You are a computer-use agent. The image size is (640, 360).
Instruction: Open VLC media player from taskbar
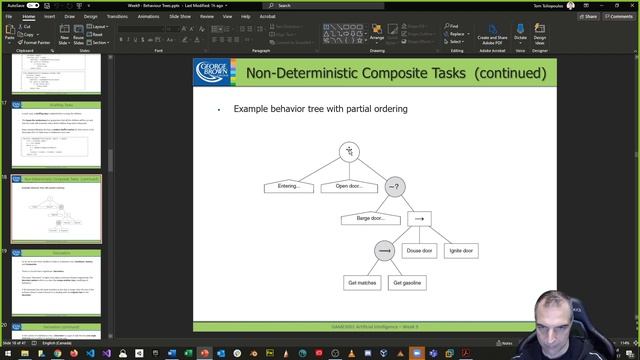click(351, 353)
